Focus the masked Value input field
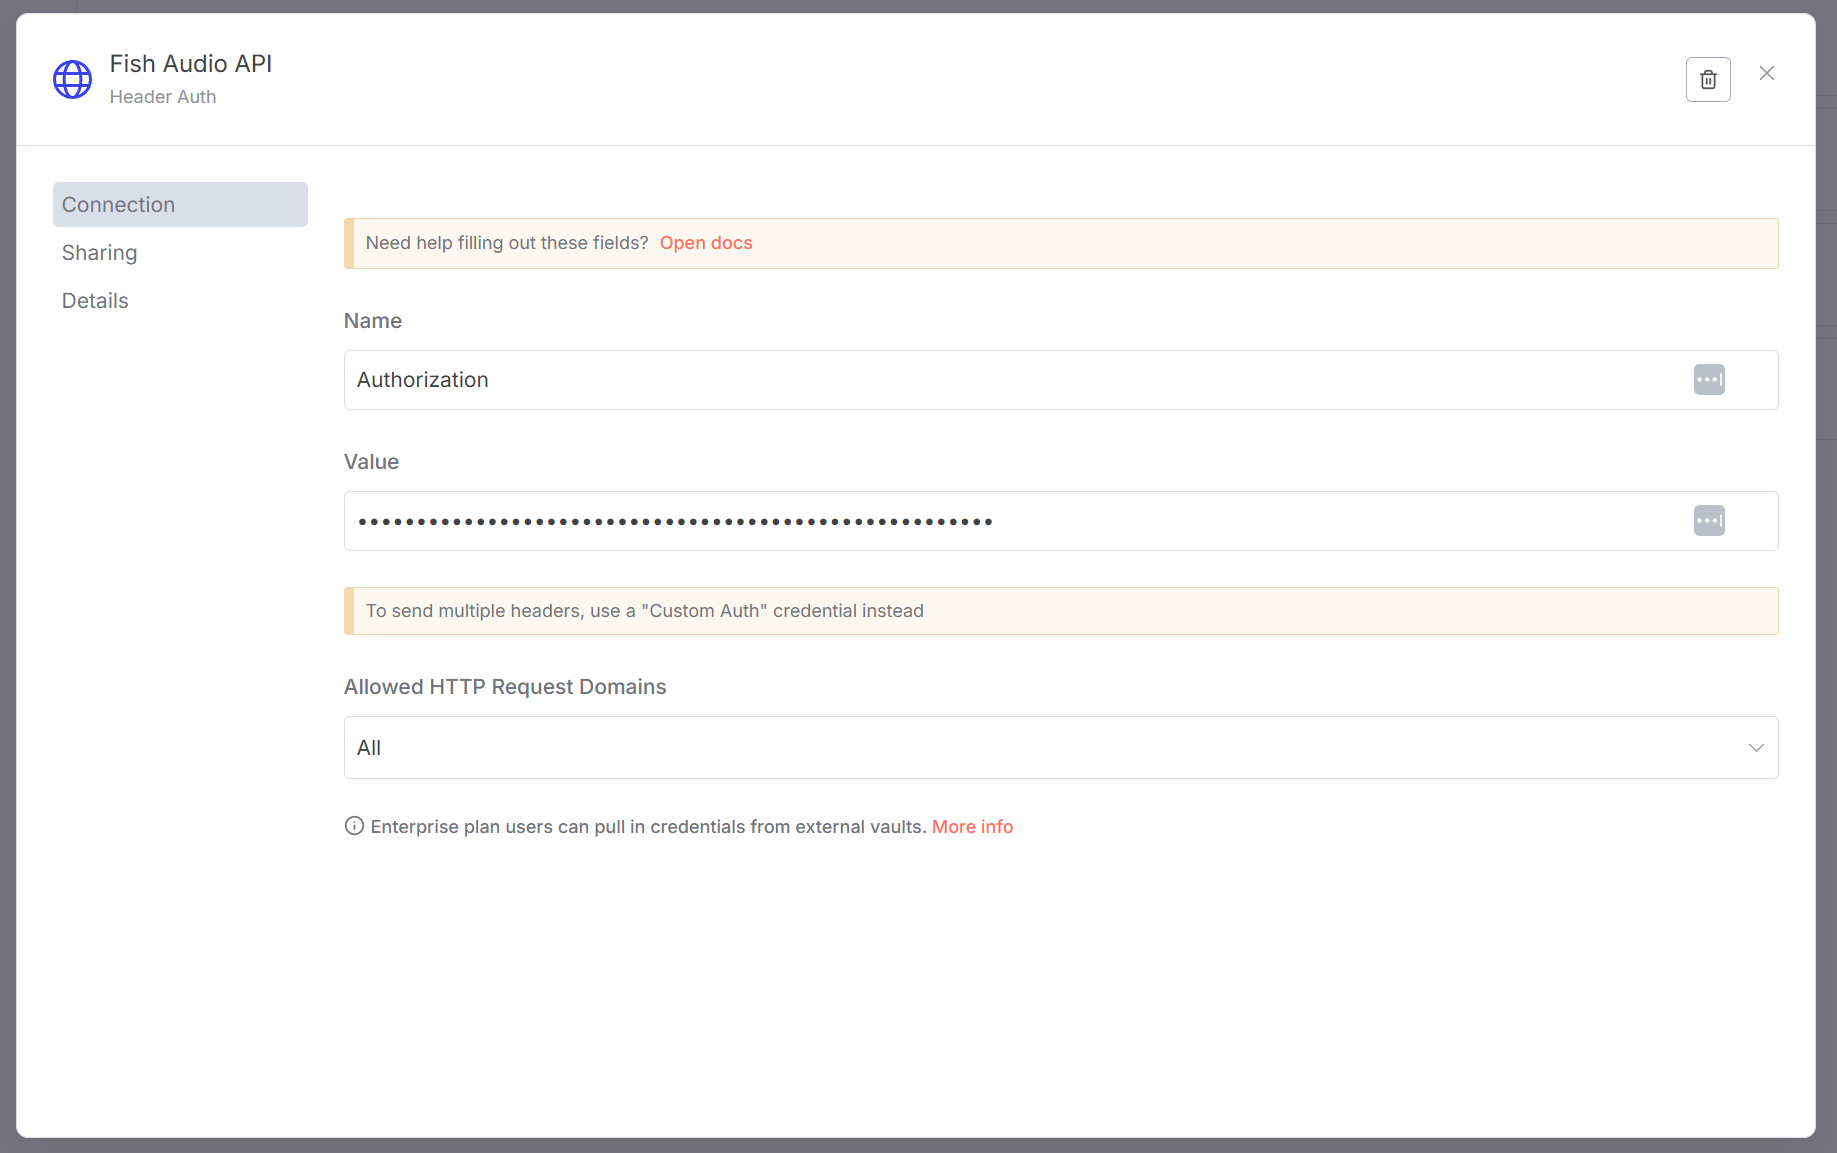This screenshot has width=1837, height=1153. [x=1000, y=521]
